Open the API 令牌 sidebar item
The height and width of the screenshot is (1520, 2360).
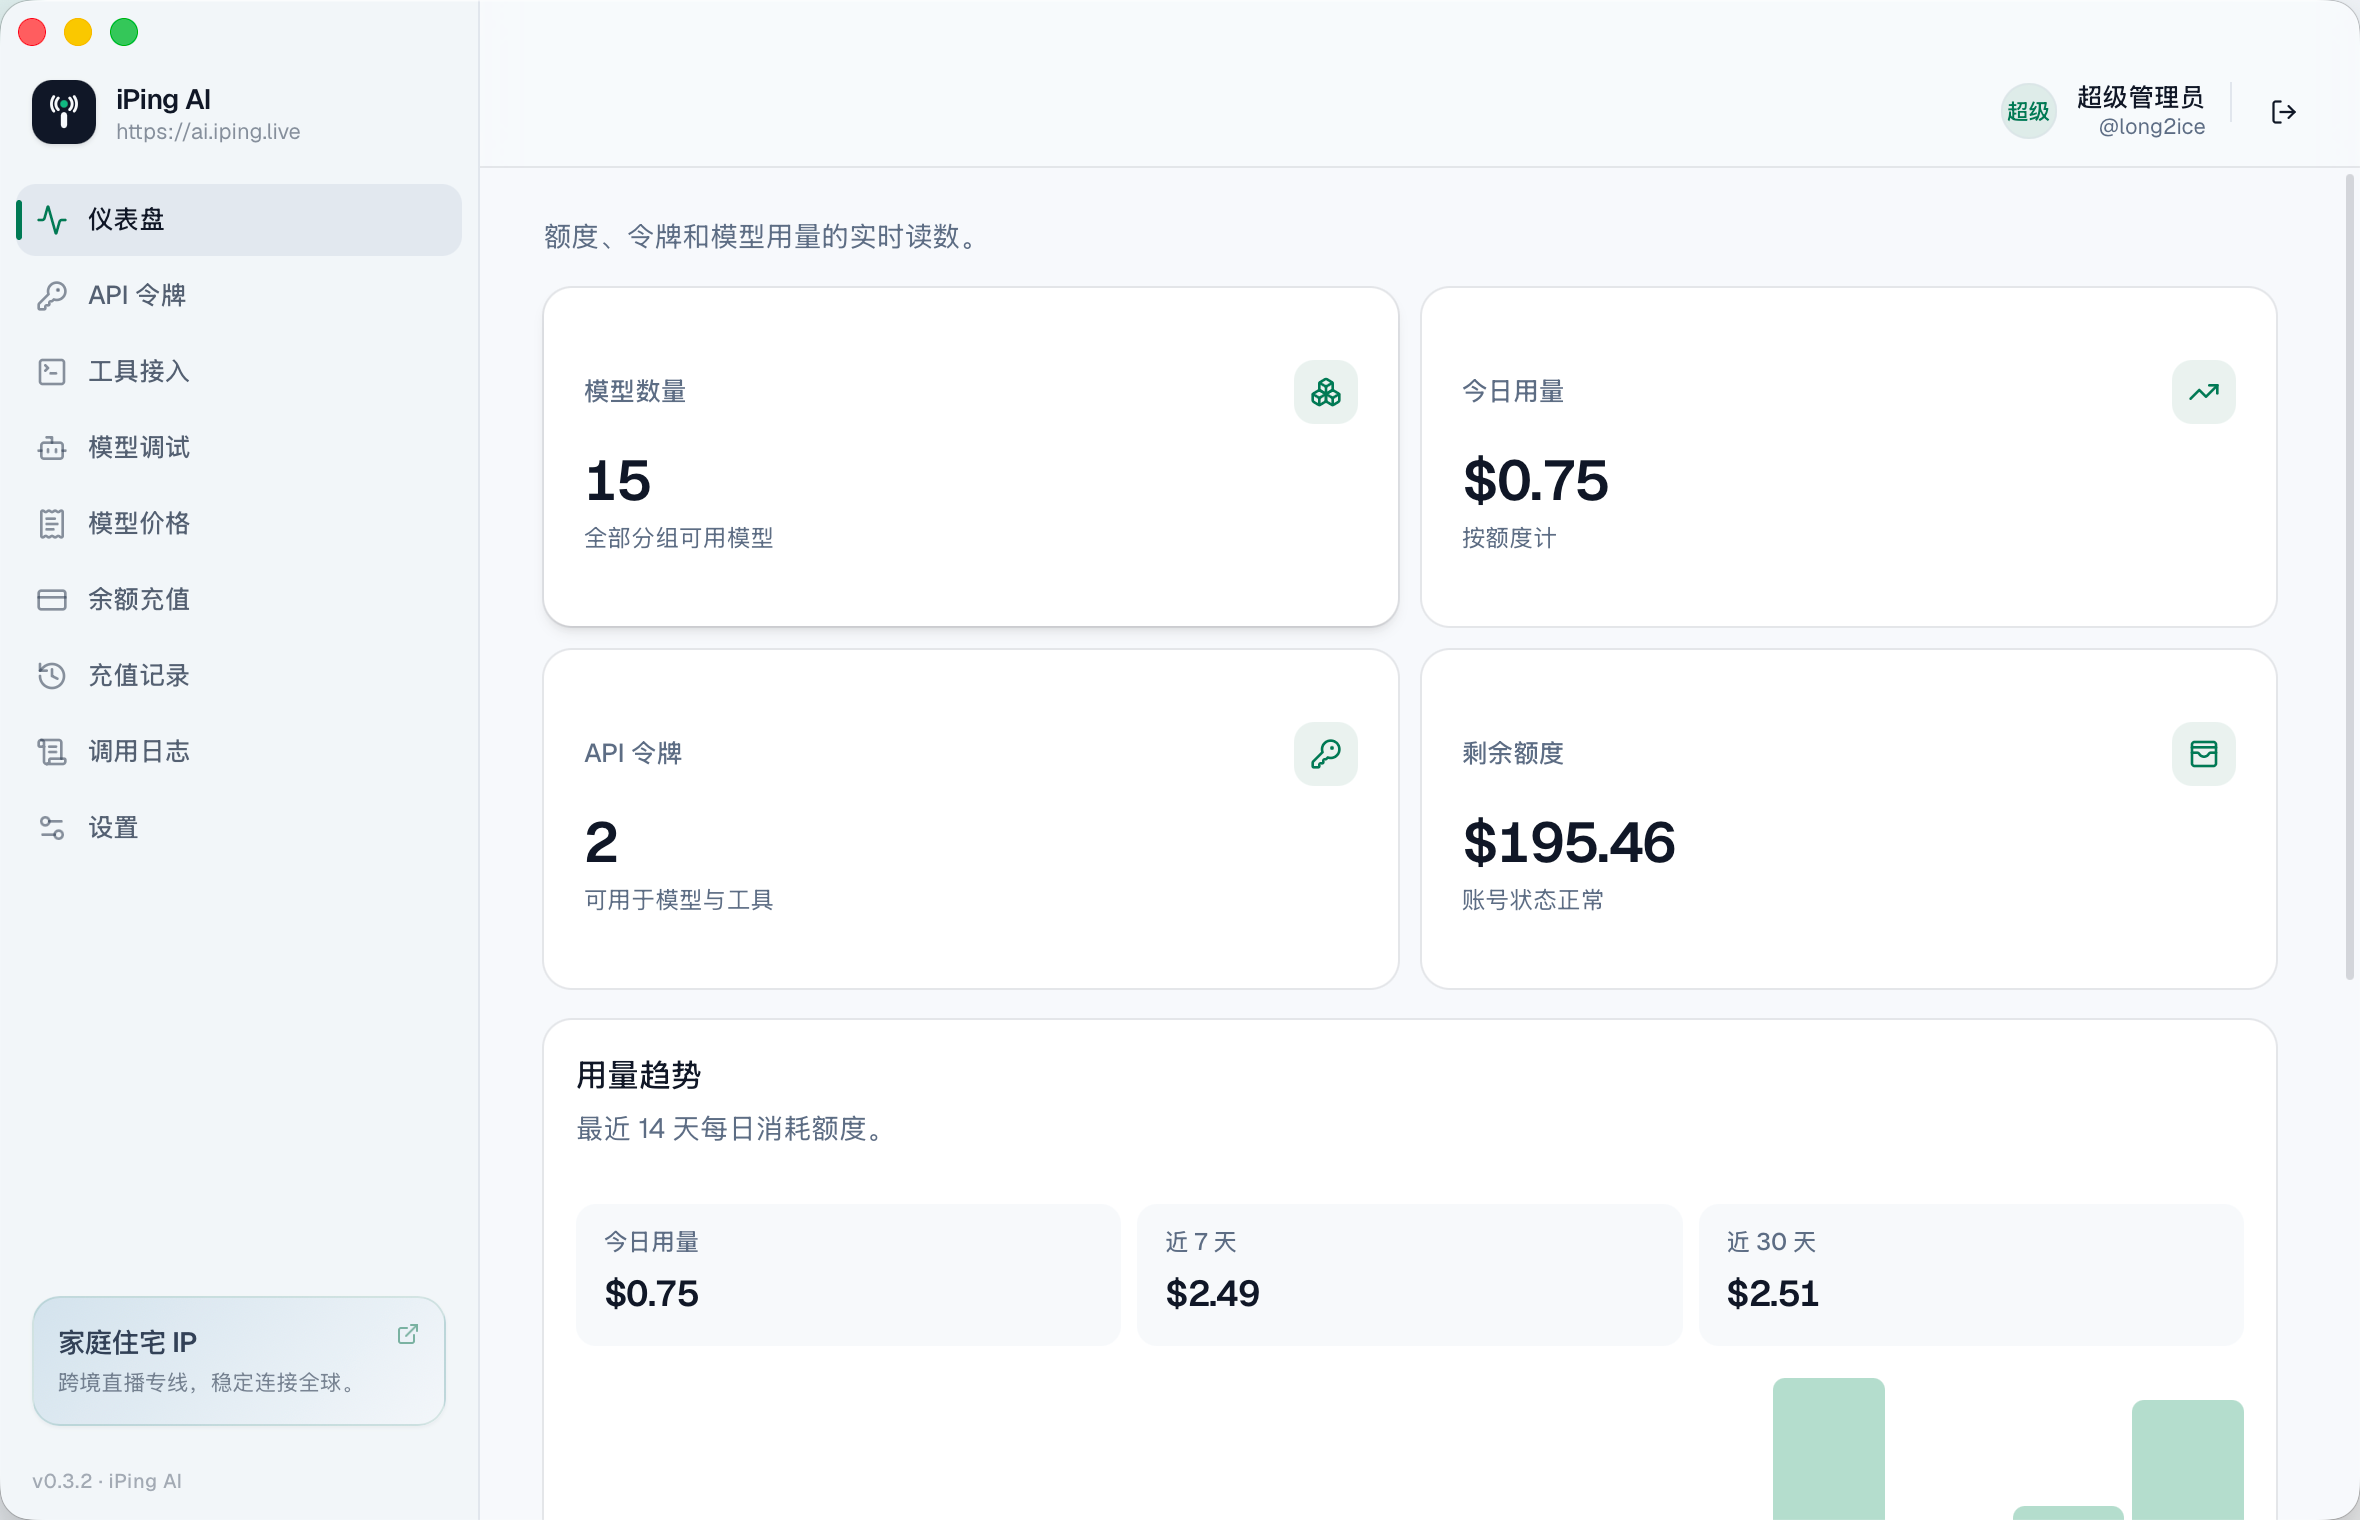coord(239,295)
